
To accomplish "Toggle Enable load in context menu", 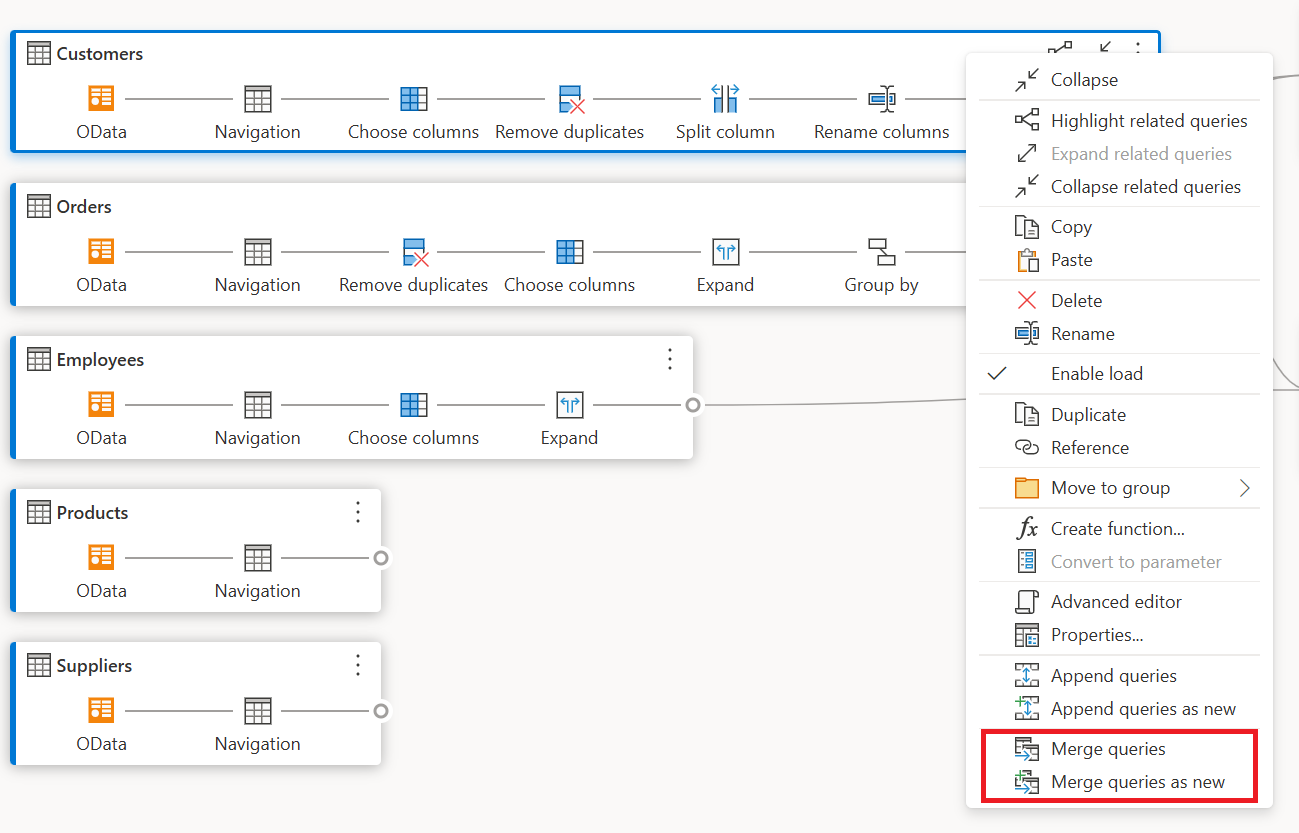I will tap(1118, 374).
